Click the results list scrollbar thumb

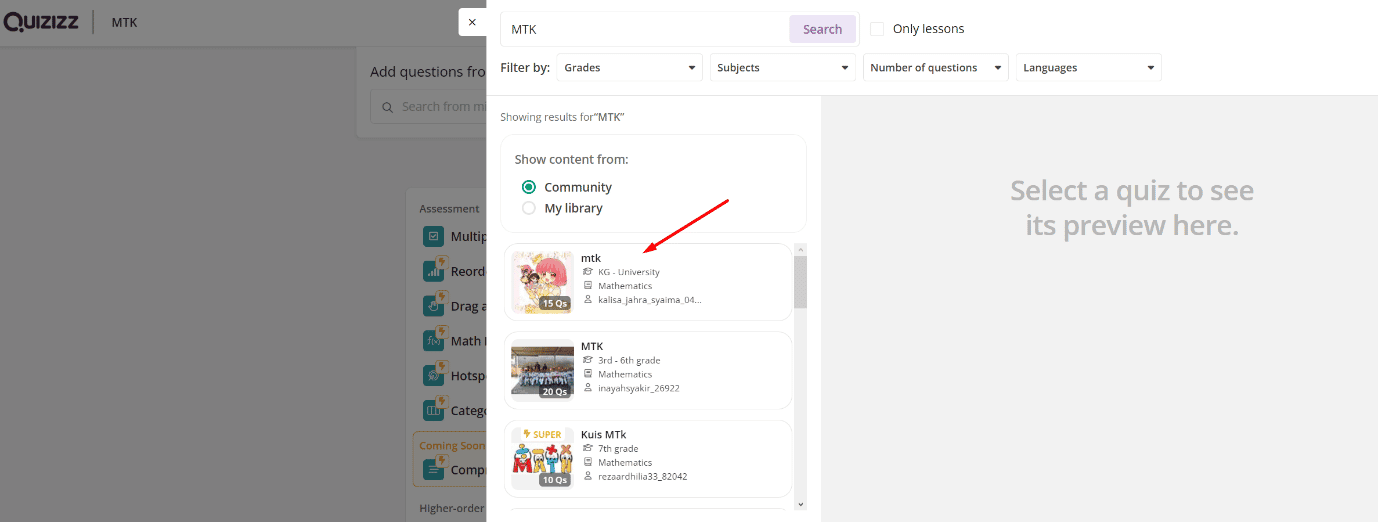pyautogui.click(x=800, y=281)
